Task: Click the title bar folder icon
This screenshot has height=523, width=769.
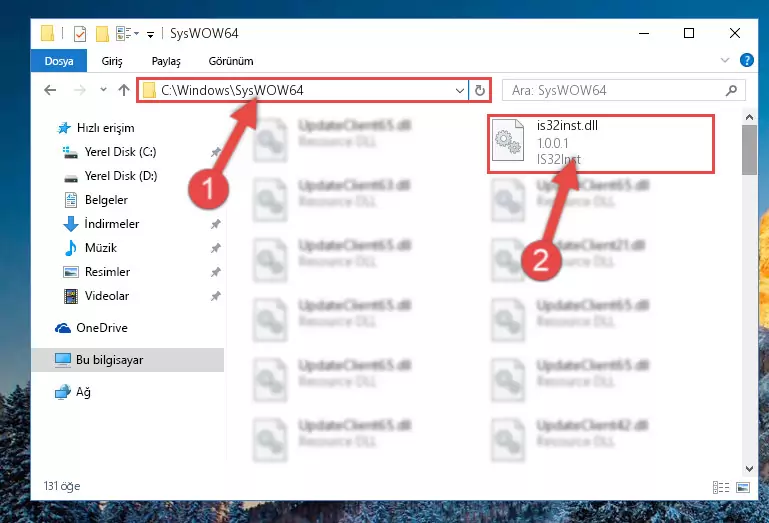Action: (x=48, y=33)
